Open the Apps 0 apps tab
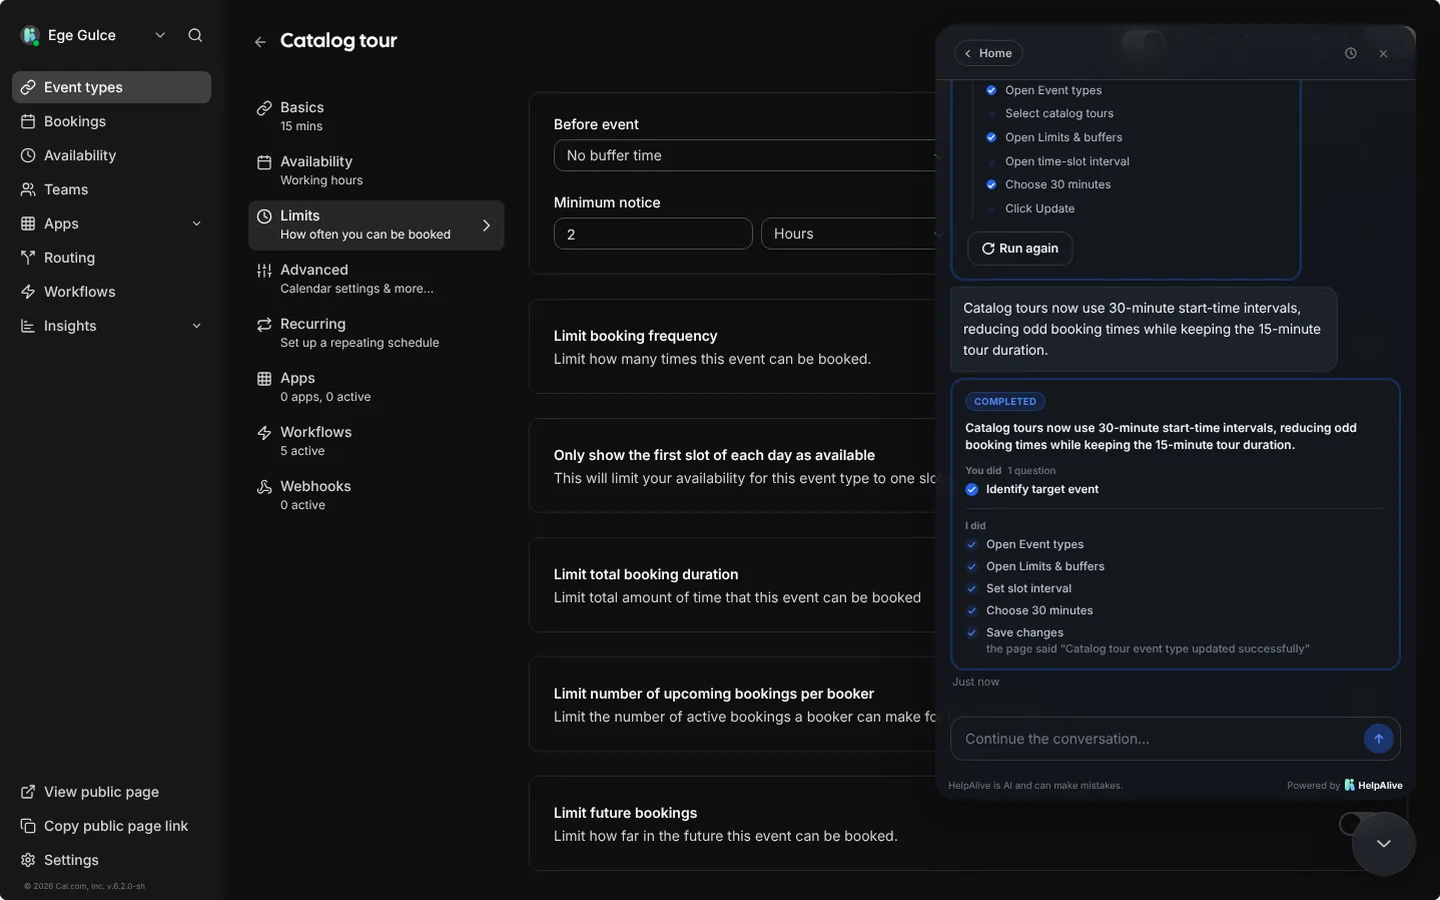This screenshot has width=1440, height=900. [376, 387]
